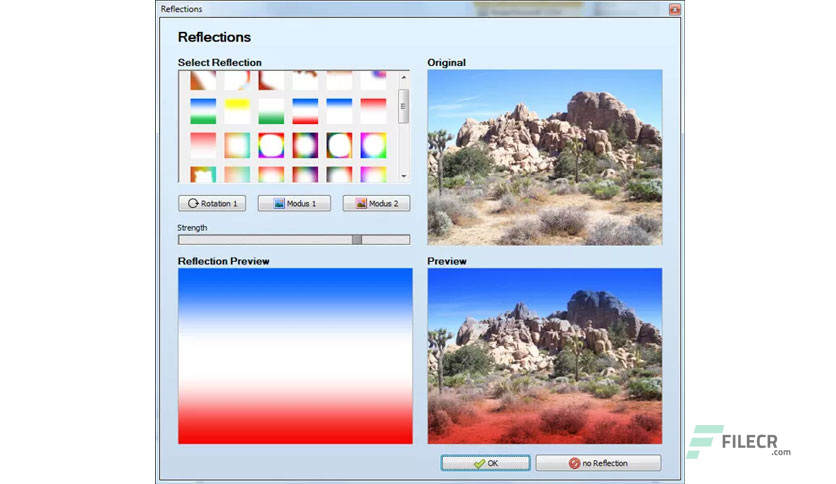Select the blue-top-only gradient reflection thumbnail
Screen dimensions: 836x484
click(x=340, y=111)
